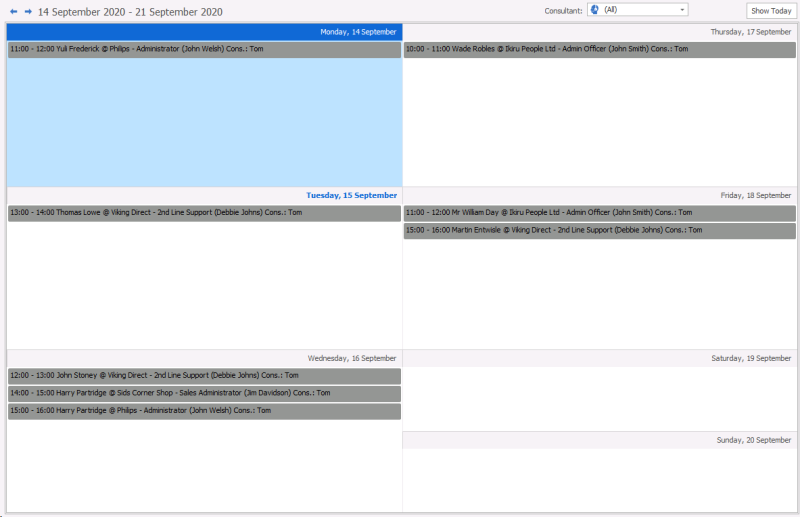Open Yuii Frederick 11:00 Philips appointment
800x517 pixels.
click(204, 49)
